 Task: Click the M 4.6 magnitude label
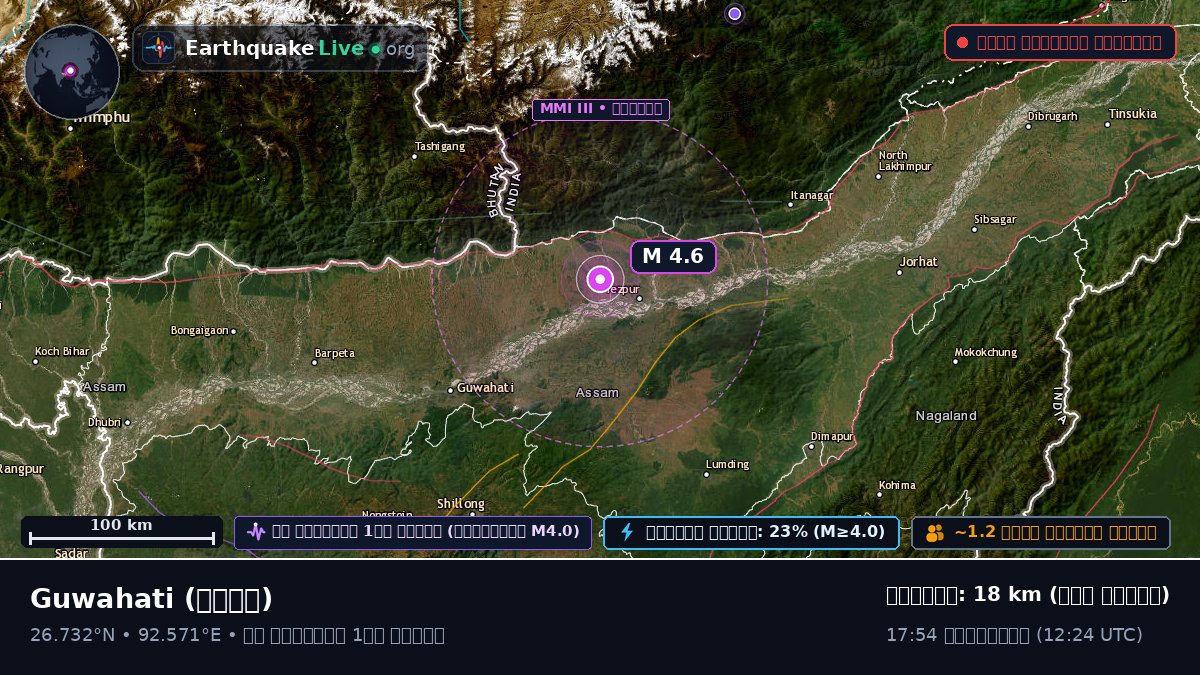673,256
